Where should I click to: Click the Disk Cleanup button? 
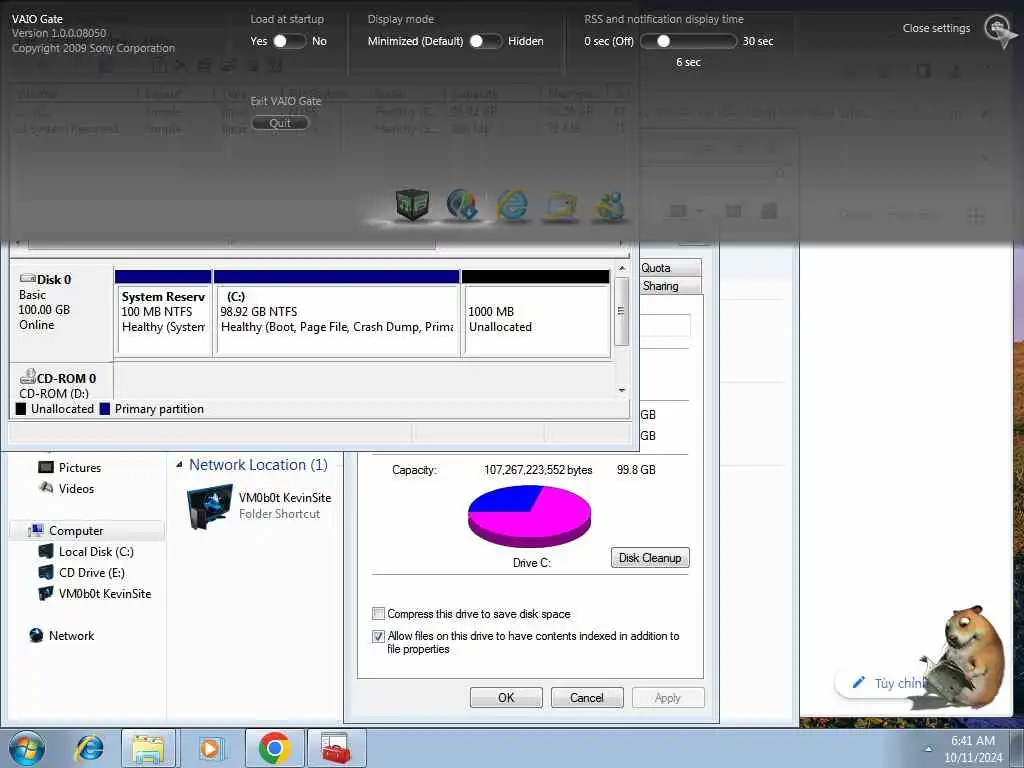click(650, 558)
